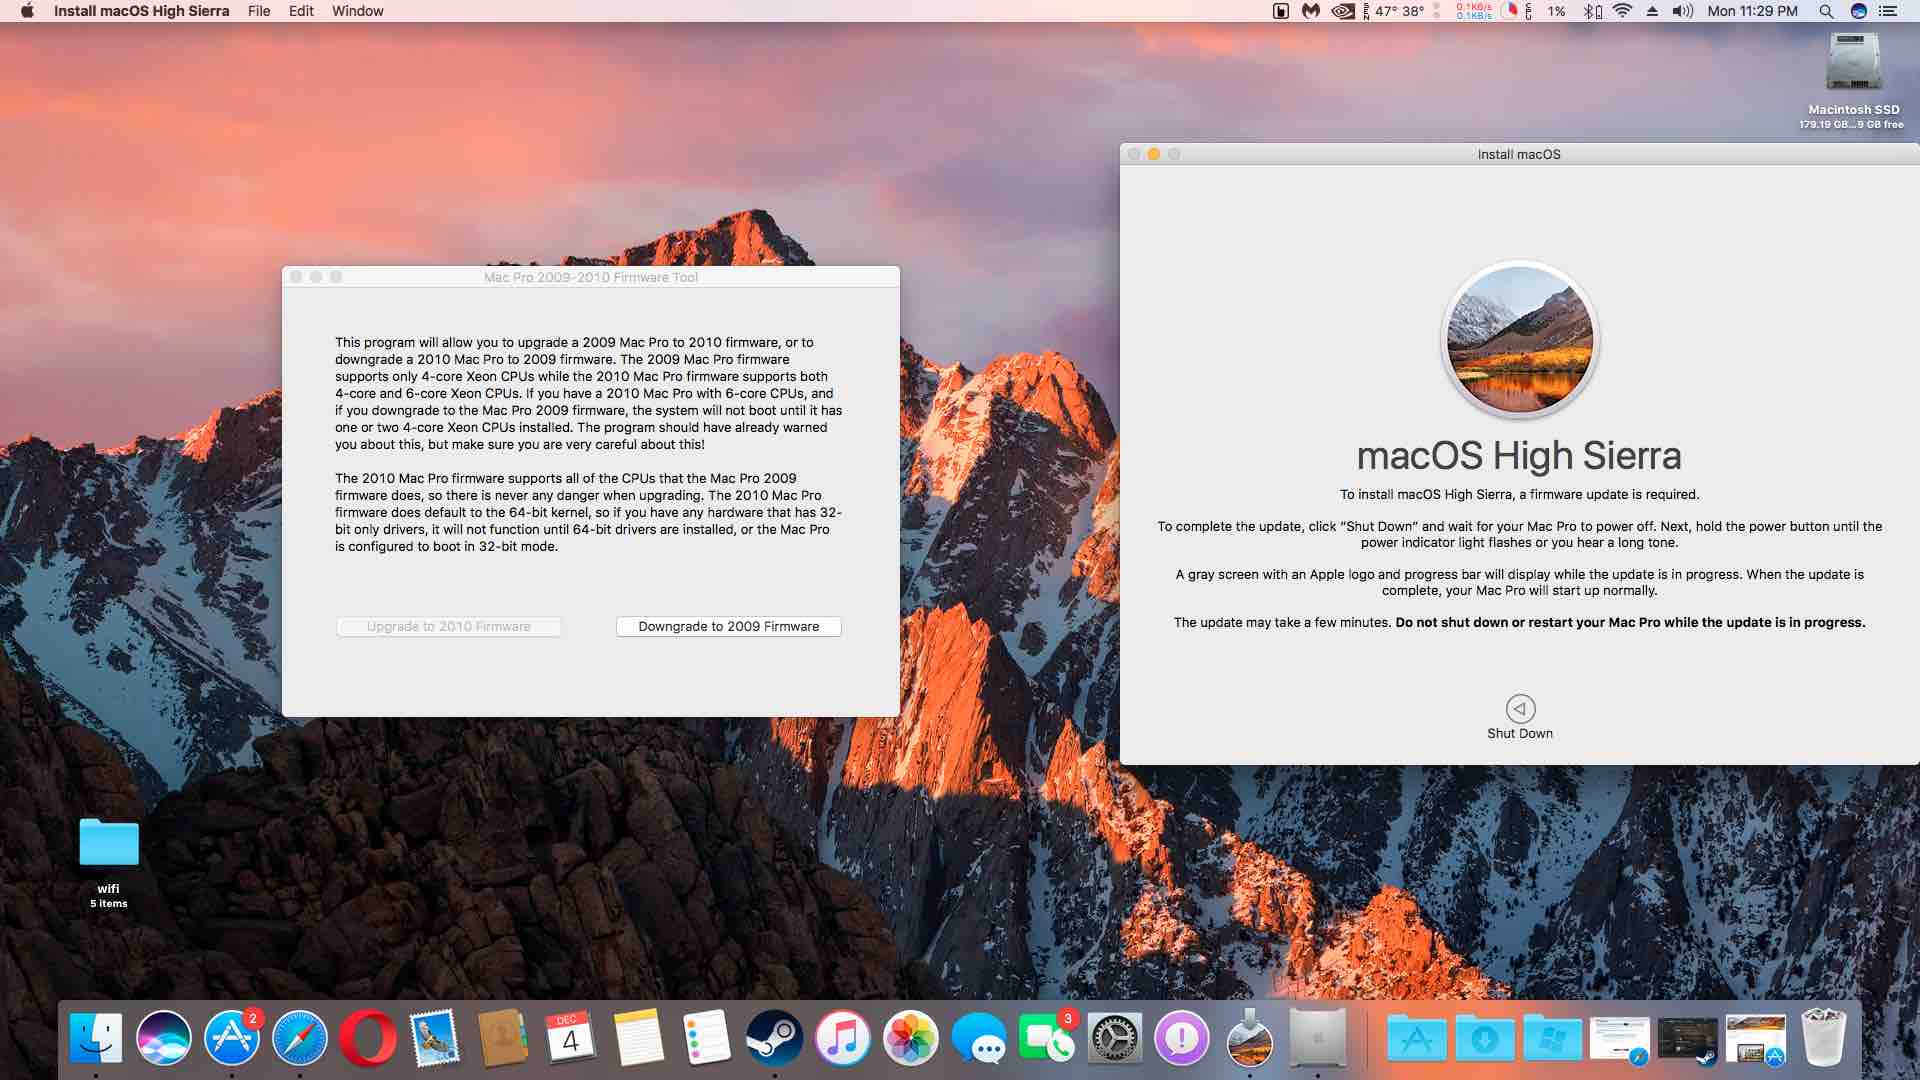Viewport: 1920px width, 1080px height.
Task: Open Notes from the Dock
Action: (639, 1038)
